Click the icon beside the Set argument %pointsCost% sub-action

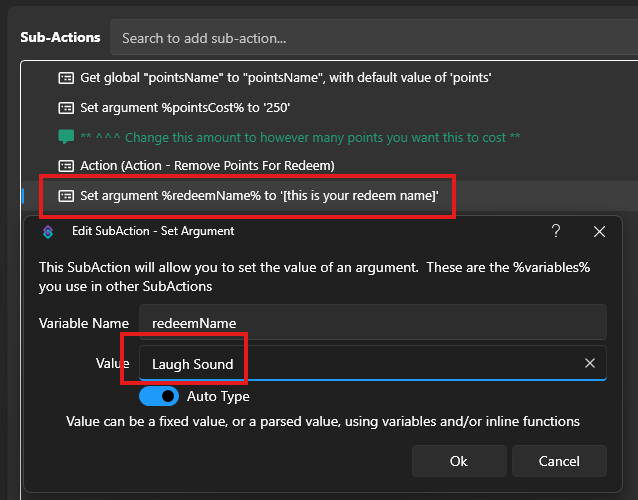click(x=67, y=108)
